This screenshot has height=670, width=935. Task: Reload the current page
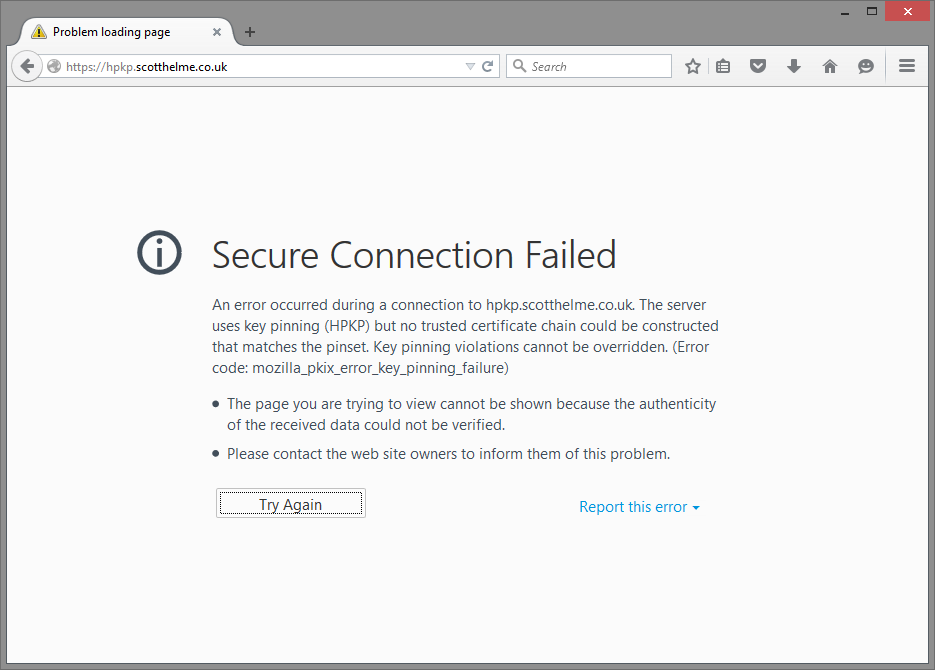pyautogui.click(x=487, y=66)
